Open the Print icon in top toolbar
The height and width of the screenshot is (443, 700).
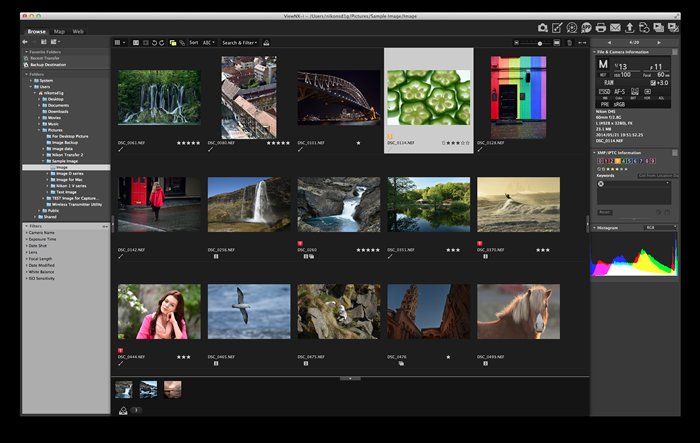(600, 28)
